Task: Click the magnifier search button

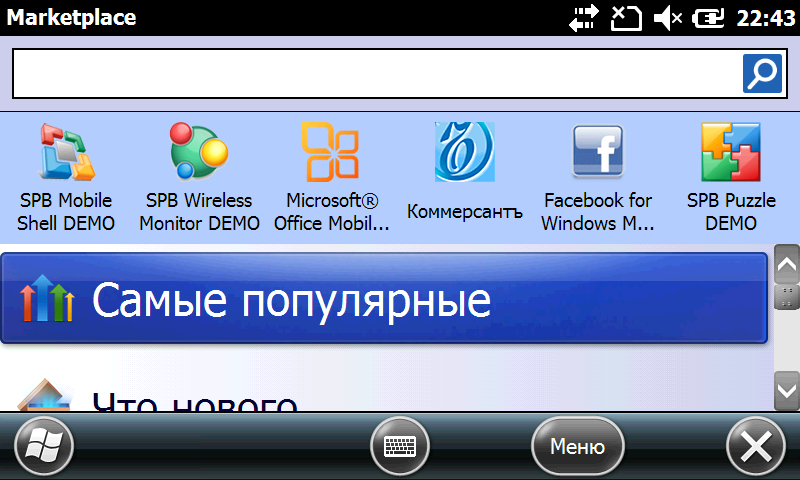Action: pos(762,73)
